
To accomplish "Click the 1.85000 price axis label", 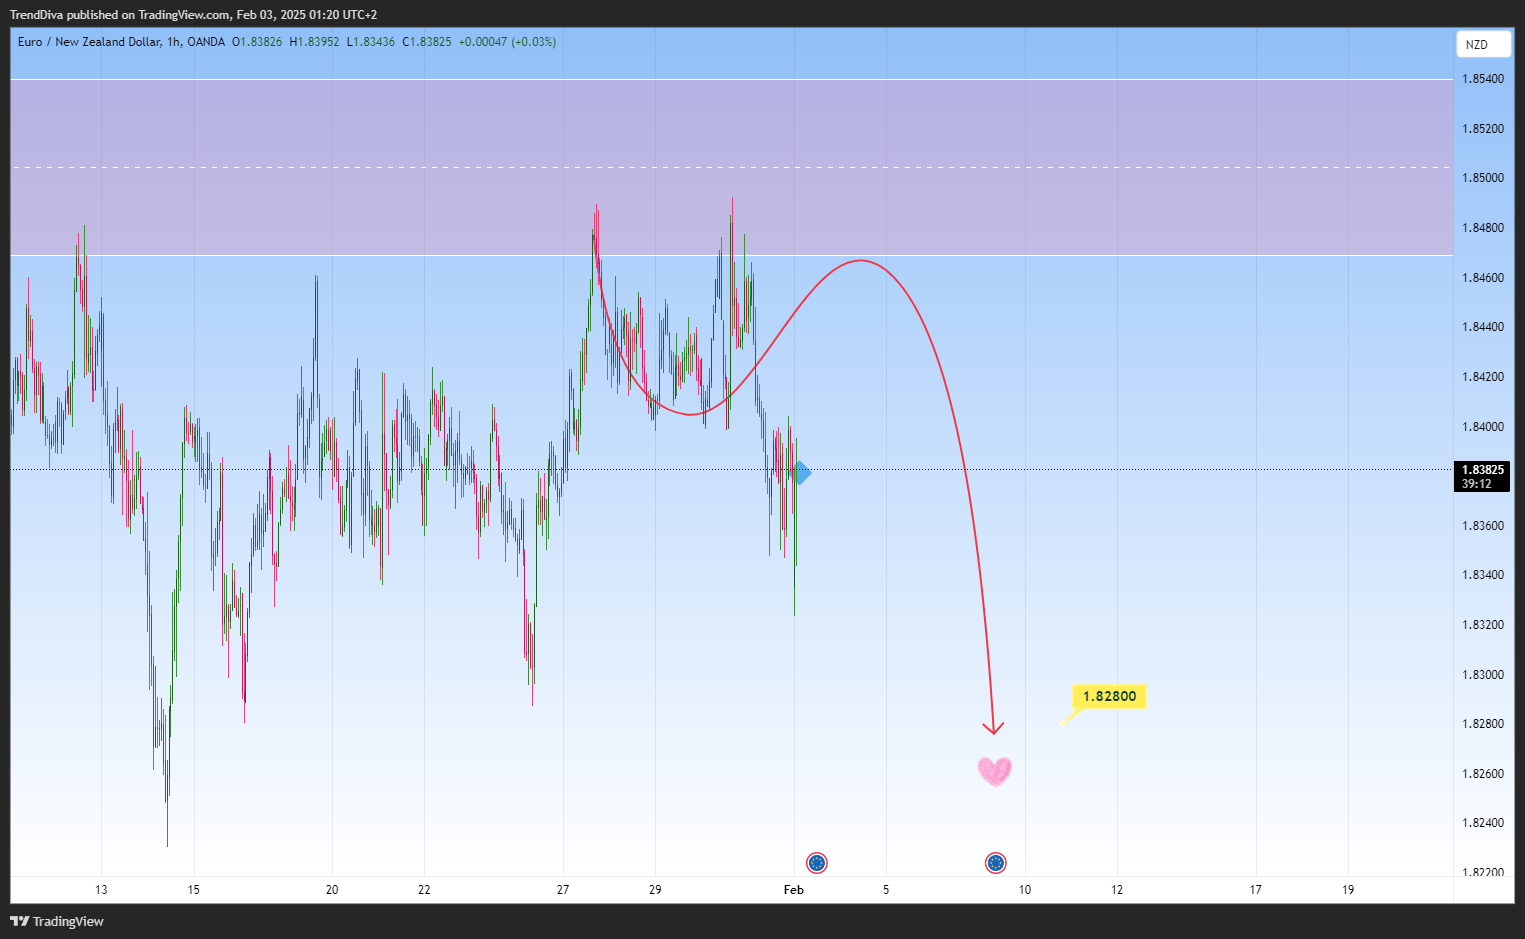I will tap(1482, 178).
